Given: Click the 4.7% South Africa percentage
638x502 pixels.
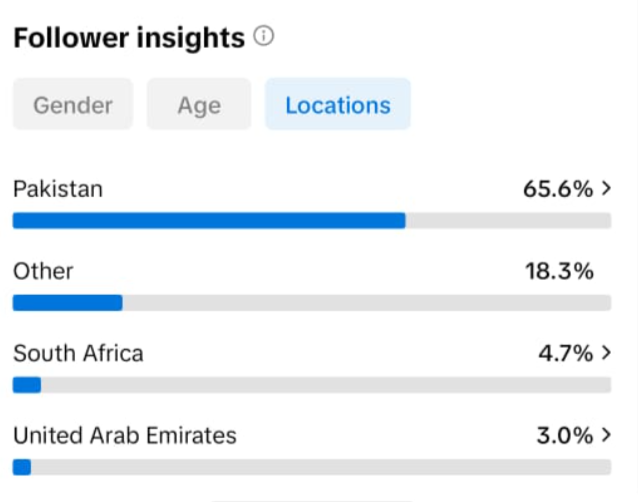Looking at the screenshot, I should point(566,353).
